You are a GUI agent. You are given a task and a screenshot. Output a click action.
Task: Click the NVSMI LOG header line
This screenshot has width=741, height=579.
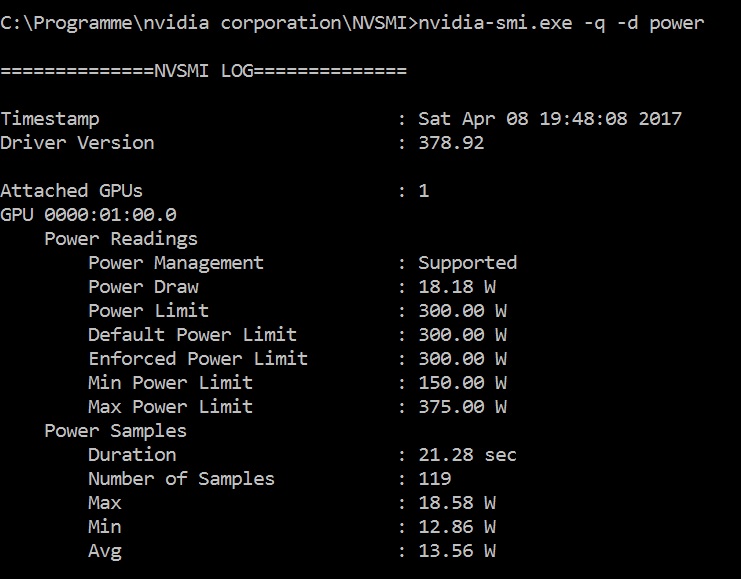(x=203, y=70)
